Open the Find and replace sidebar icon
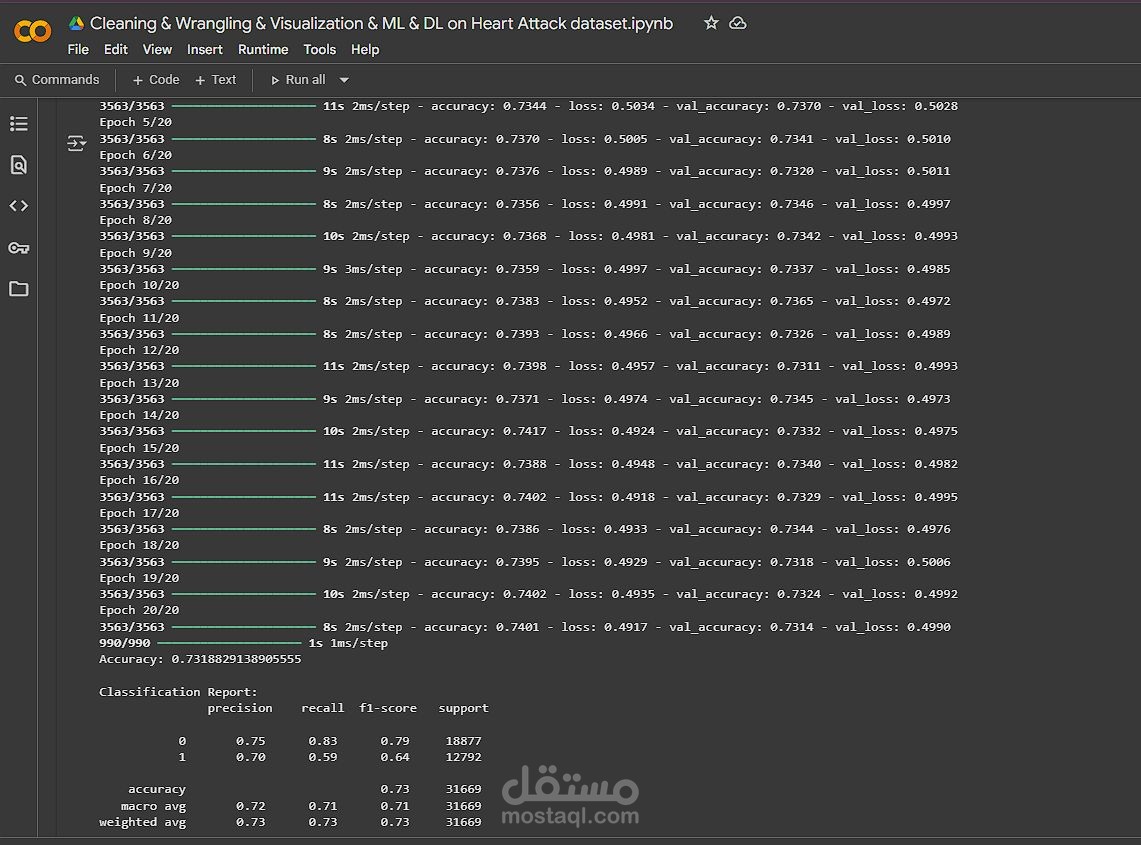The width and height of the screenshot is (1141, 845). tap(19, 164)
